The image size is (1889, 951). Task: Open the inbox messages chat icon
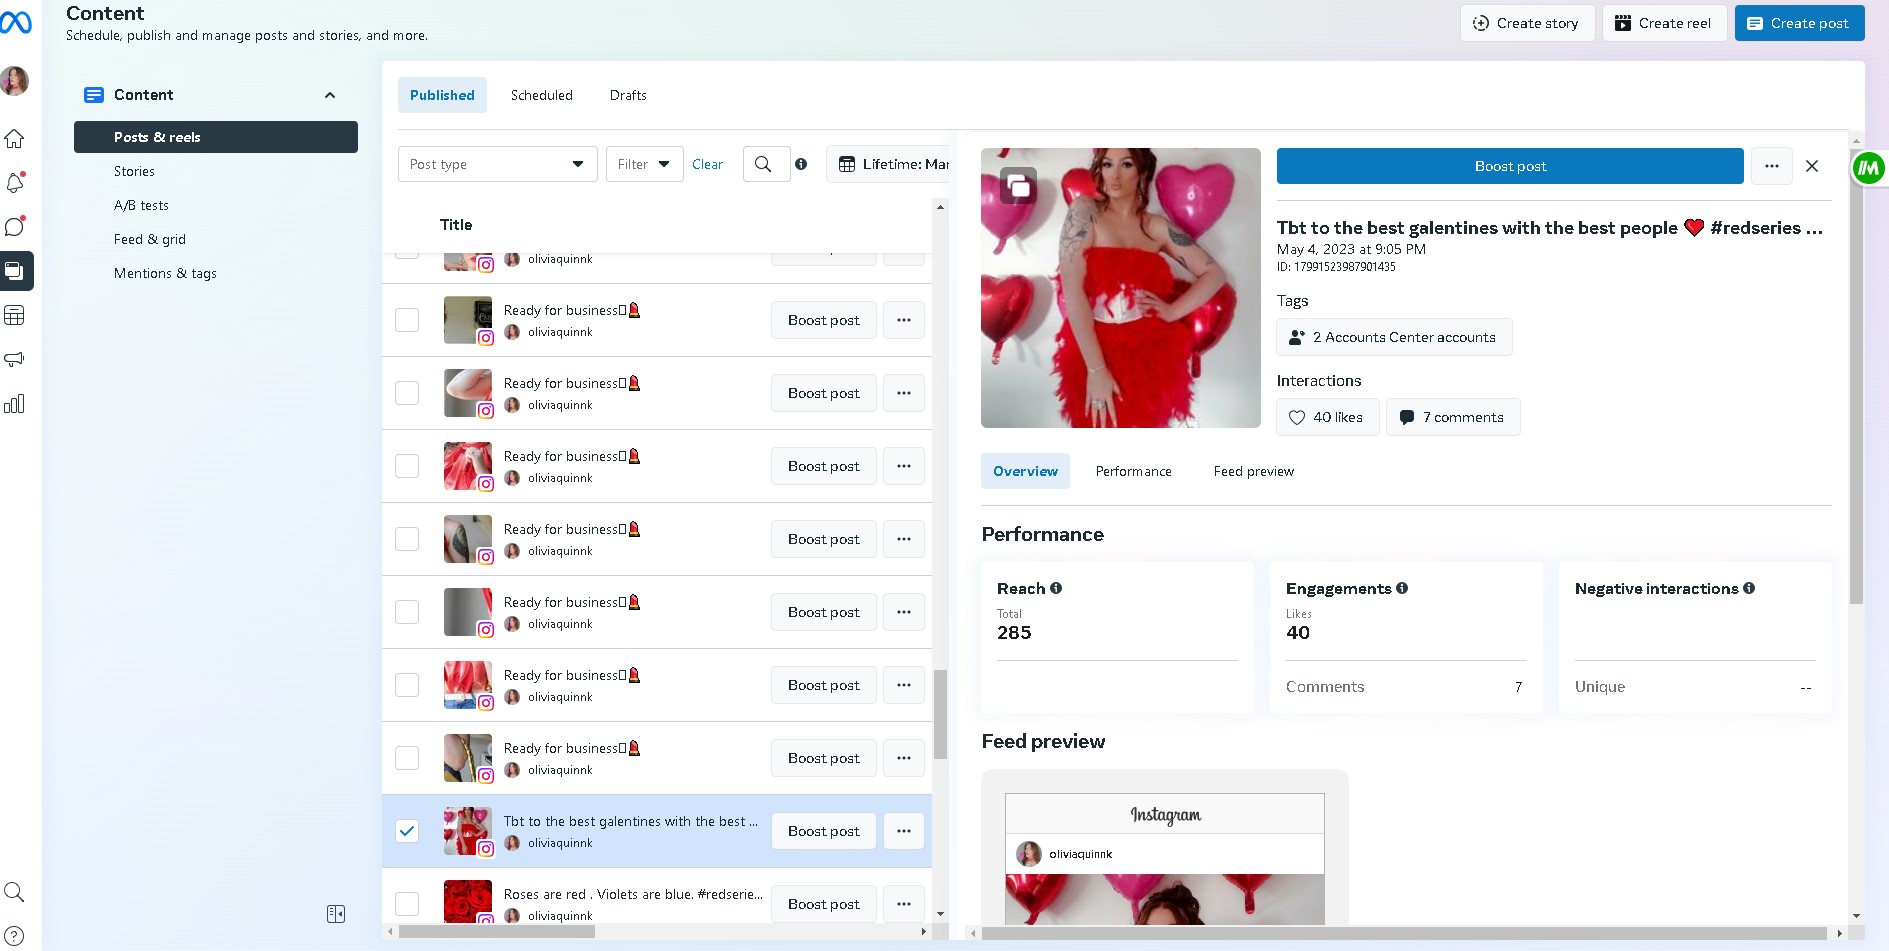click(15, 227)
